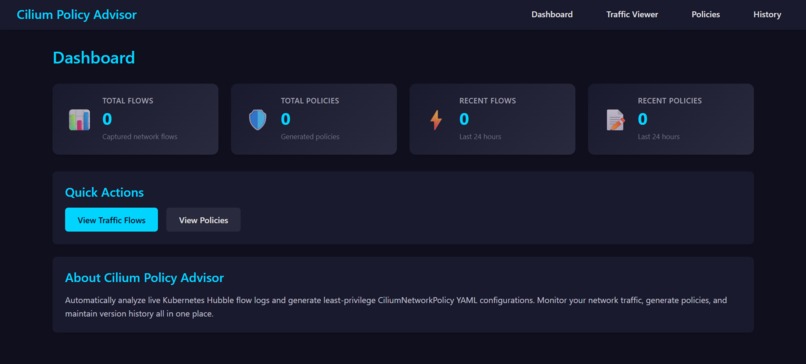Click the Recent Flows count value

(x=464, y=119)
